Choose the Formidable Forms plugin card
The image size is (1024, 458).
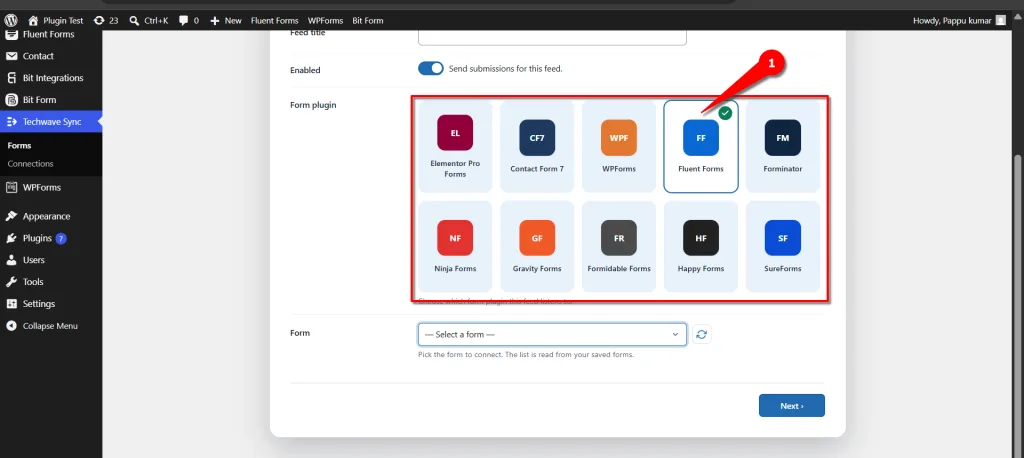(x=618, y=246)
